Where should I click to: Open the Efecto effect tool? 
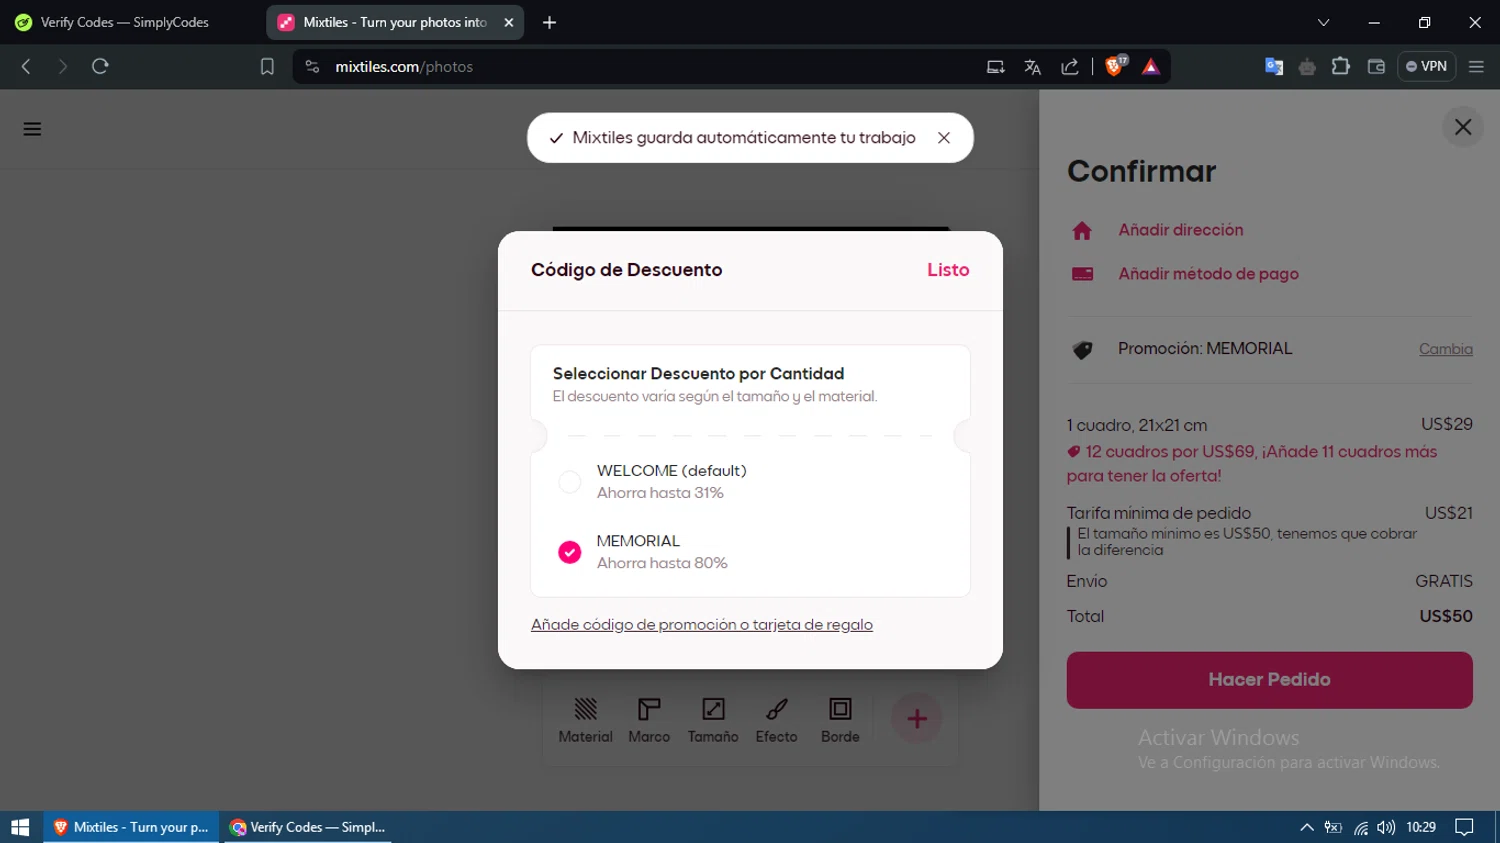[x=776, y=720]
